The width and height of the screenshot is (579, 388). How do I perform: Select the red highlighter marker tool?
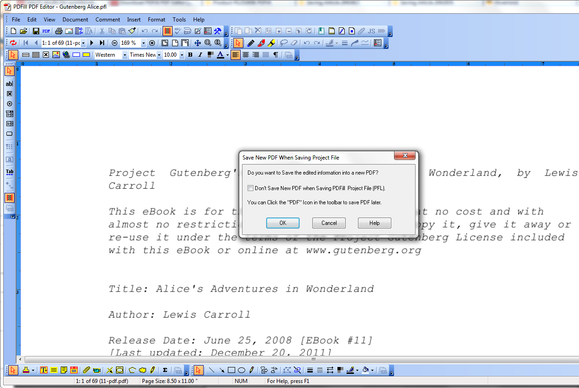(261, 43)
